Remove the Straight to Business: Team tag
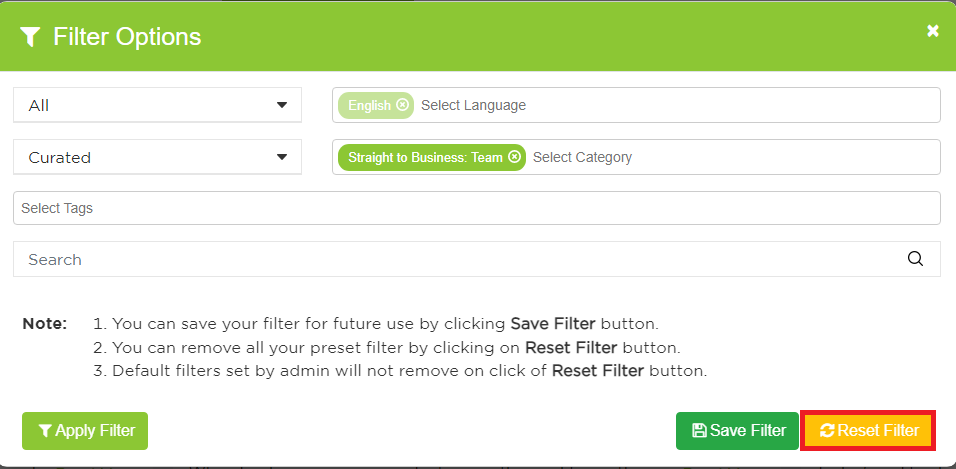The width and height of the screenshot is (956, 469). pos(514,157)
